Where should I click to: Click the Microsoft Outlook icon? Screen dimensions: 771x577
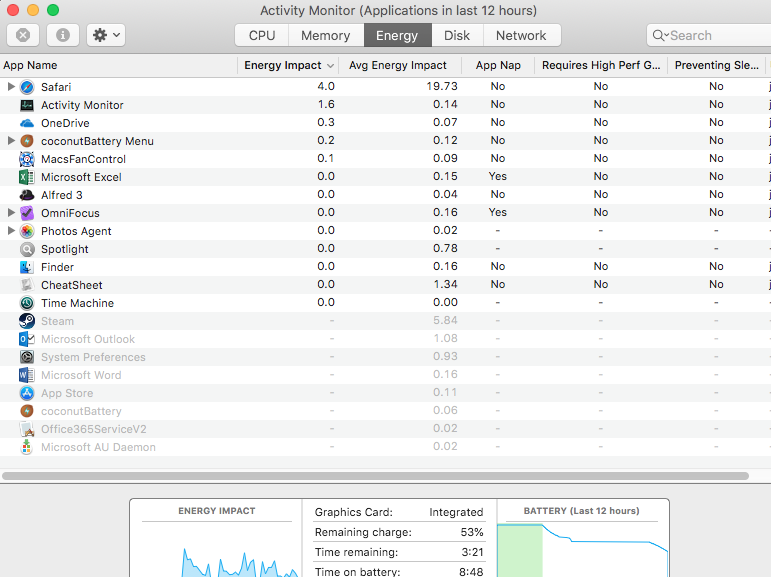27,339
